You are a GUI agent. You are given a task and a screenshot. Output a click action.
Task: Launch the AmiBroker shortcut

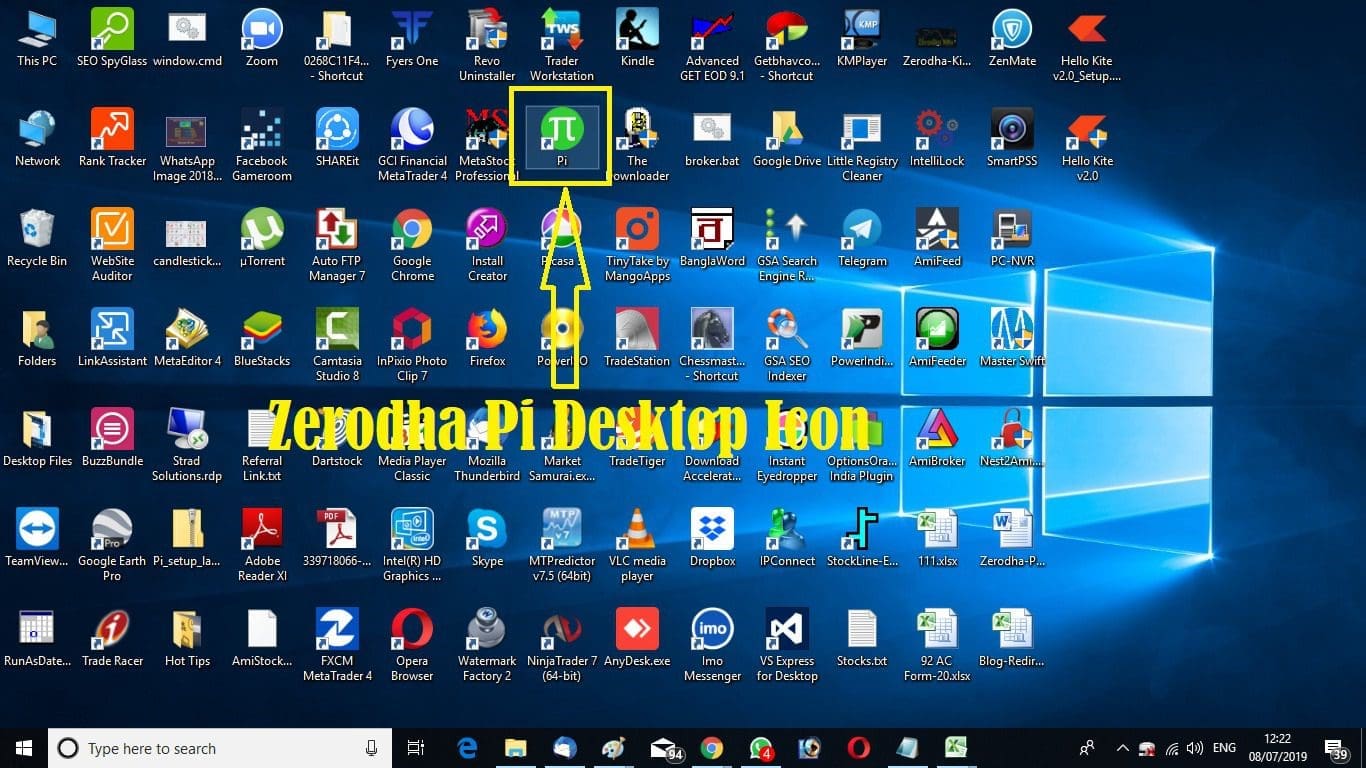[937, 437]
